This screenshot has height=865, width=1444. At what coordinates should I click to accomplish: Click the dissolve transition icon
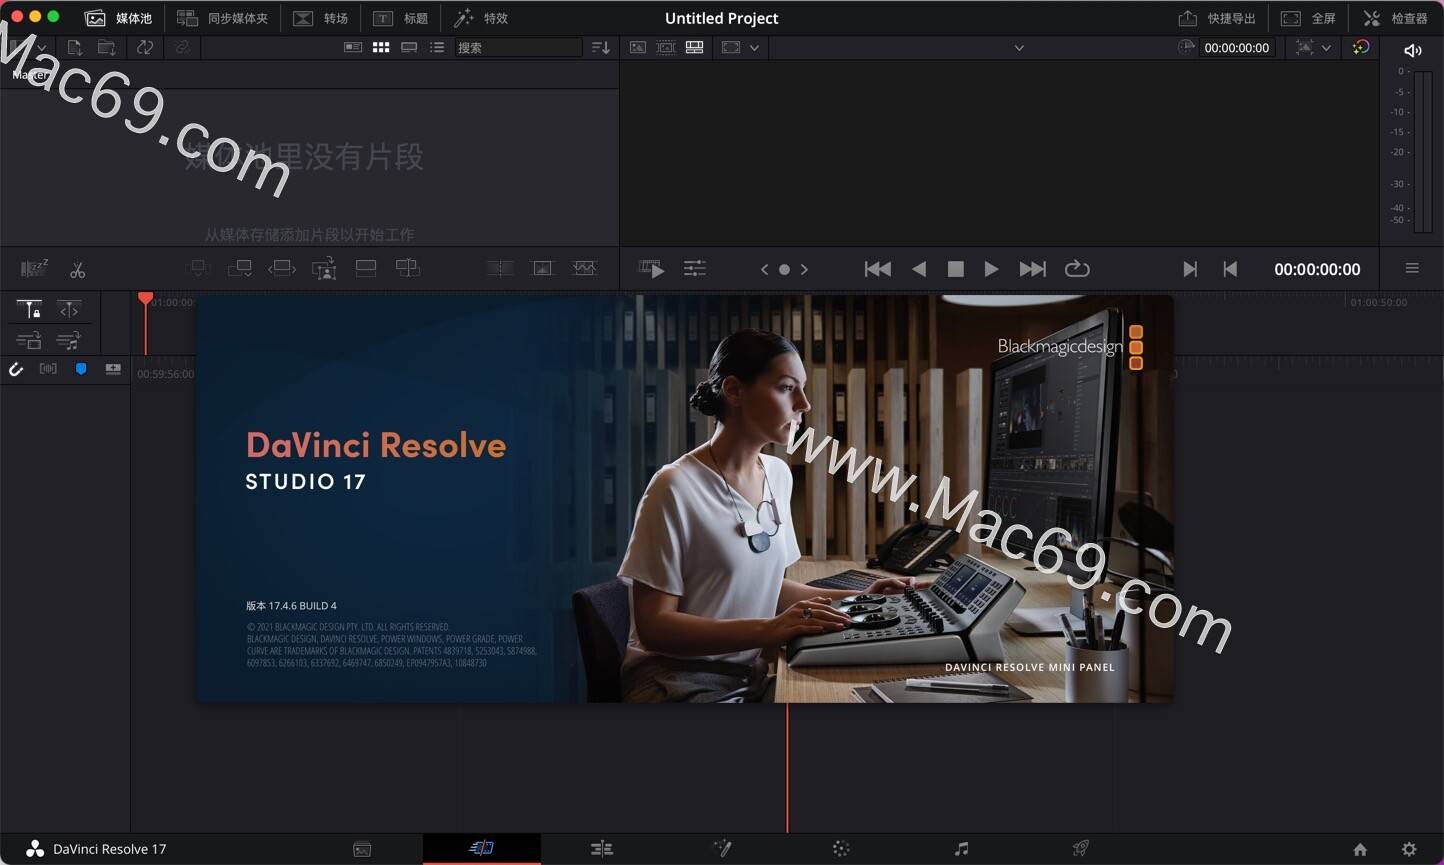coord(500,268)
